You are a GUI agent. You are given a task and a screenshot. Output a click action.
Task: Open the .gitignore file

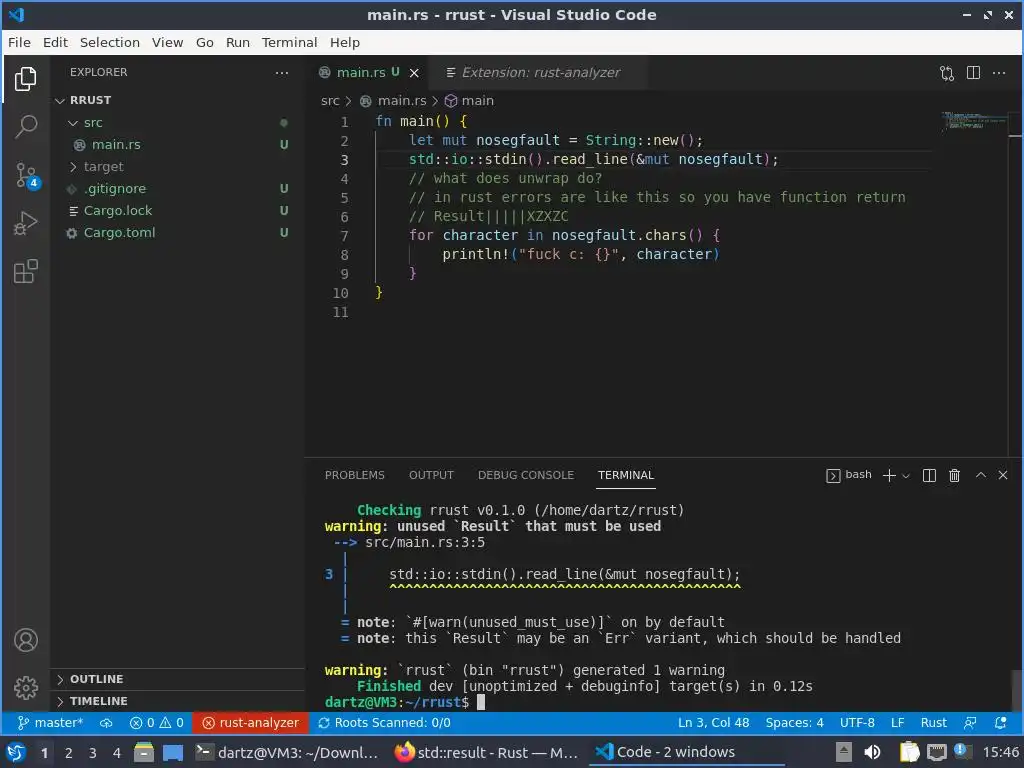tap(178, 189)
